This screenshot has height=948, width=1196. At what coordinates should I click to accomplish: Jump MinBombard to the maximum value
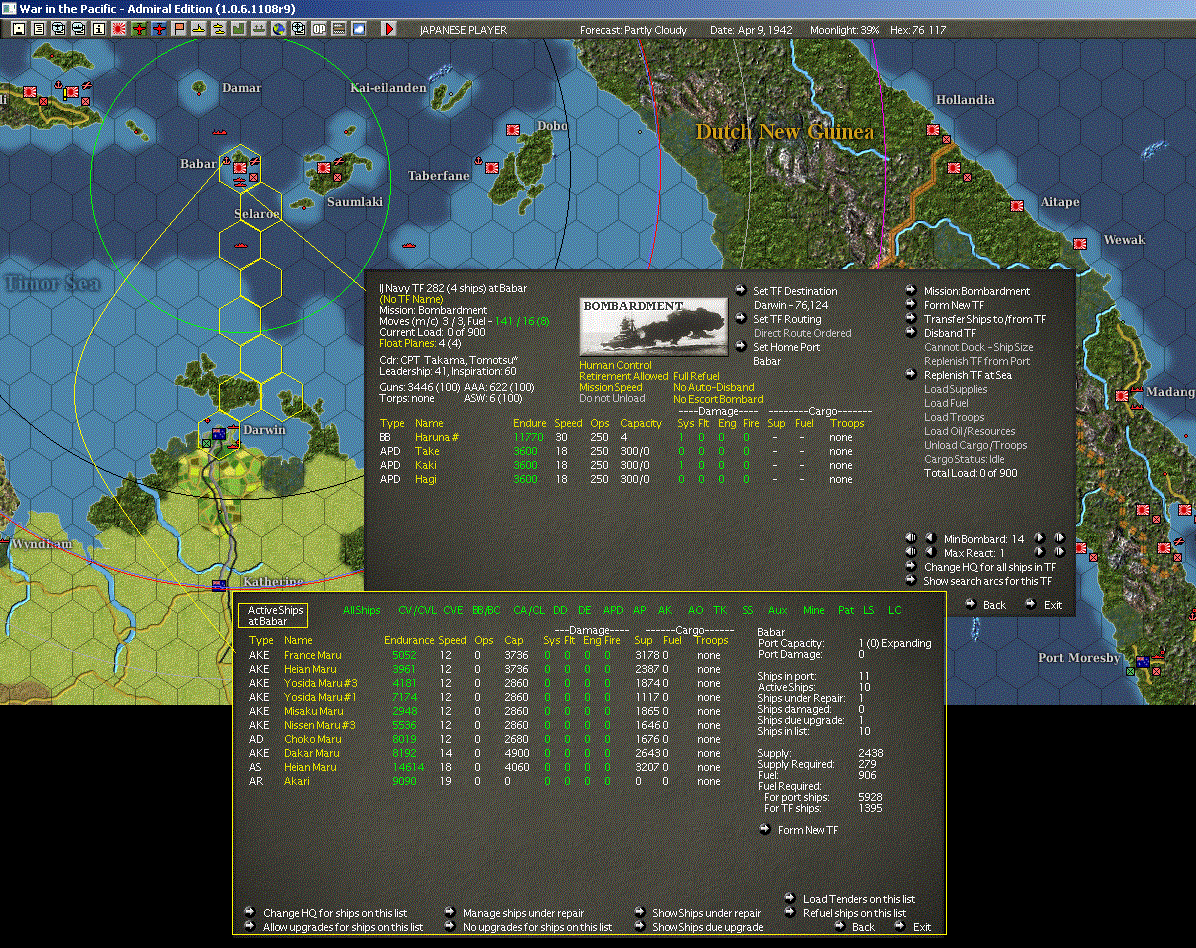pyautogui.click(x=1059, y=538)
